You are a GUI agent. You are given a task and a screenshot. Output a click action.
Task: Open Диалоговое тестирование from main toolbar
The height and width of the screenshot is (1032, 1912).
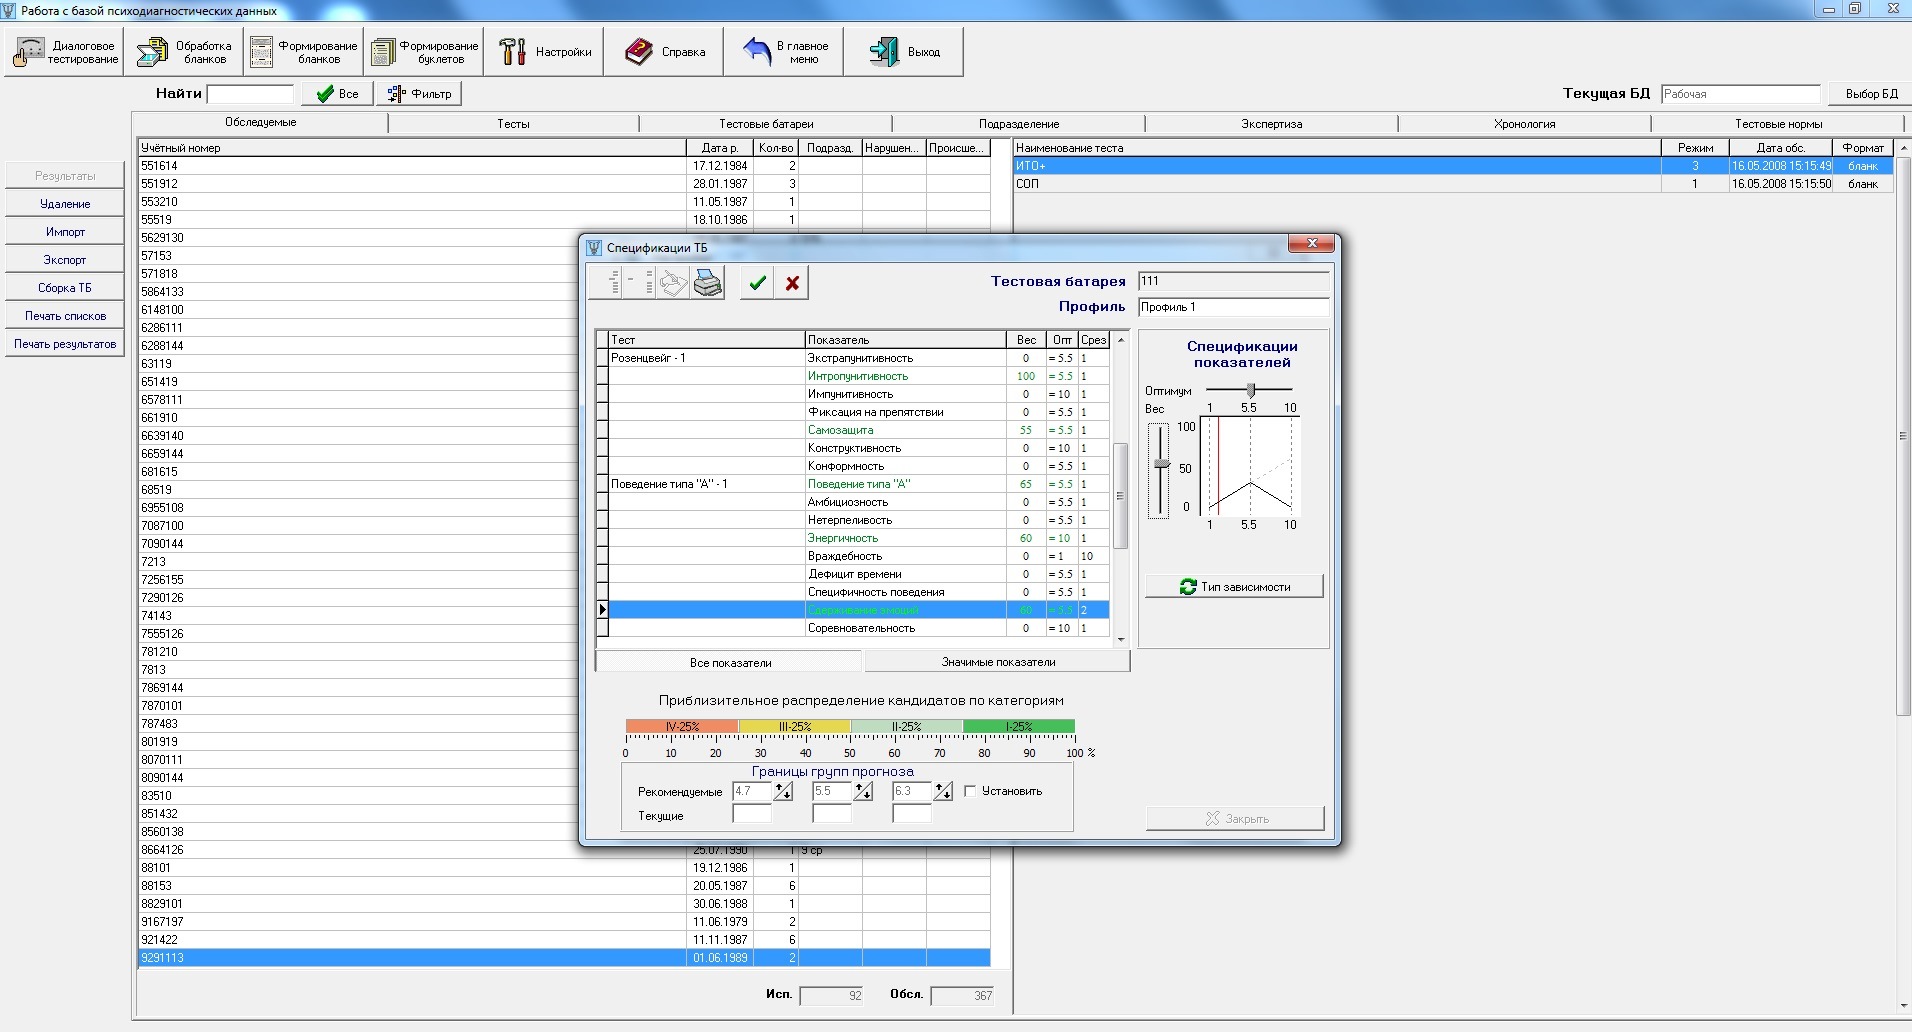coord(65,52)
